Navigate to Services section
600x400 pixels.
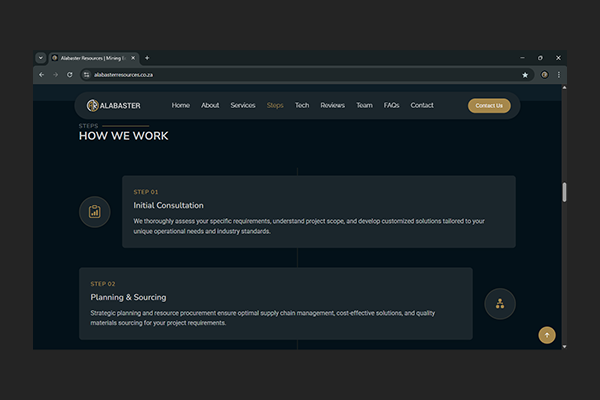243,105
